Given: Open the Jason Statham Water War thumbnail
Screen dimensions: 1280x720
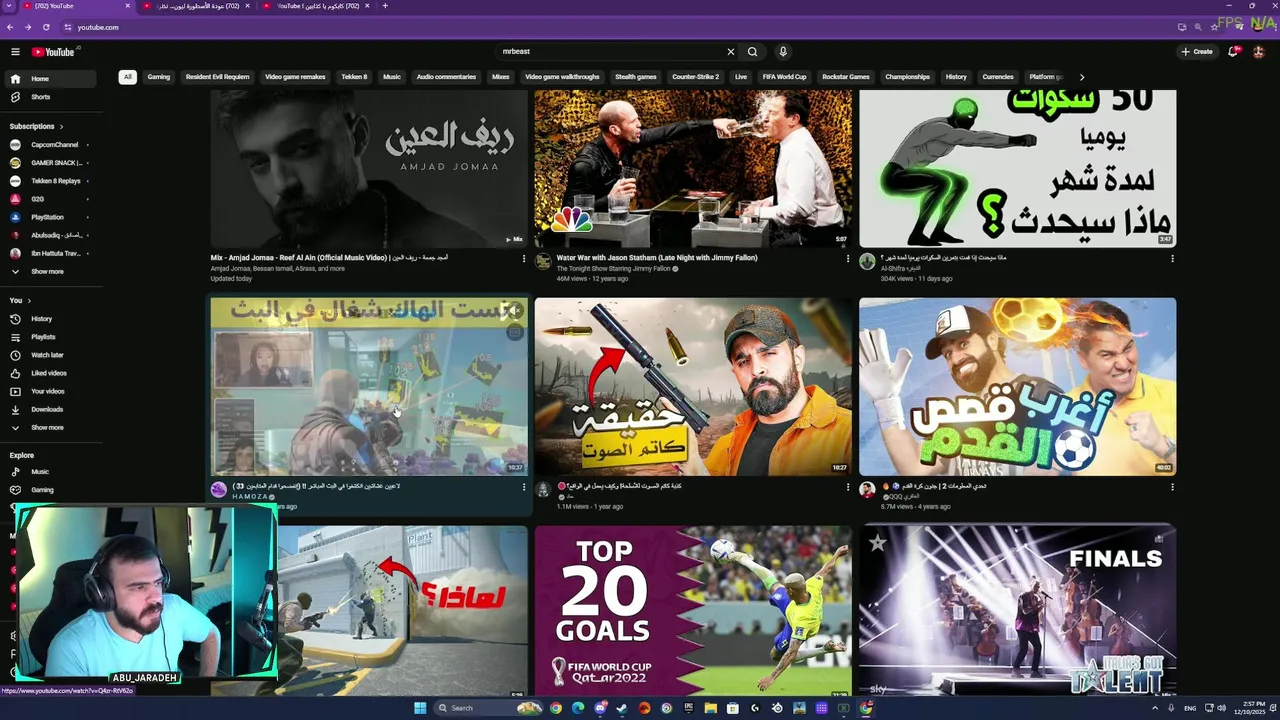Looking at the screenshot, I should click(693, 169).
